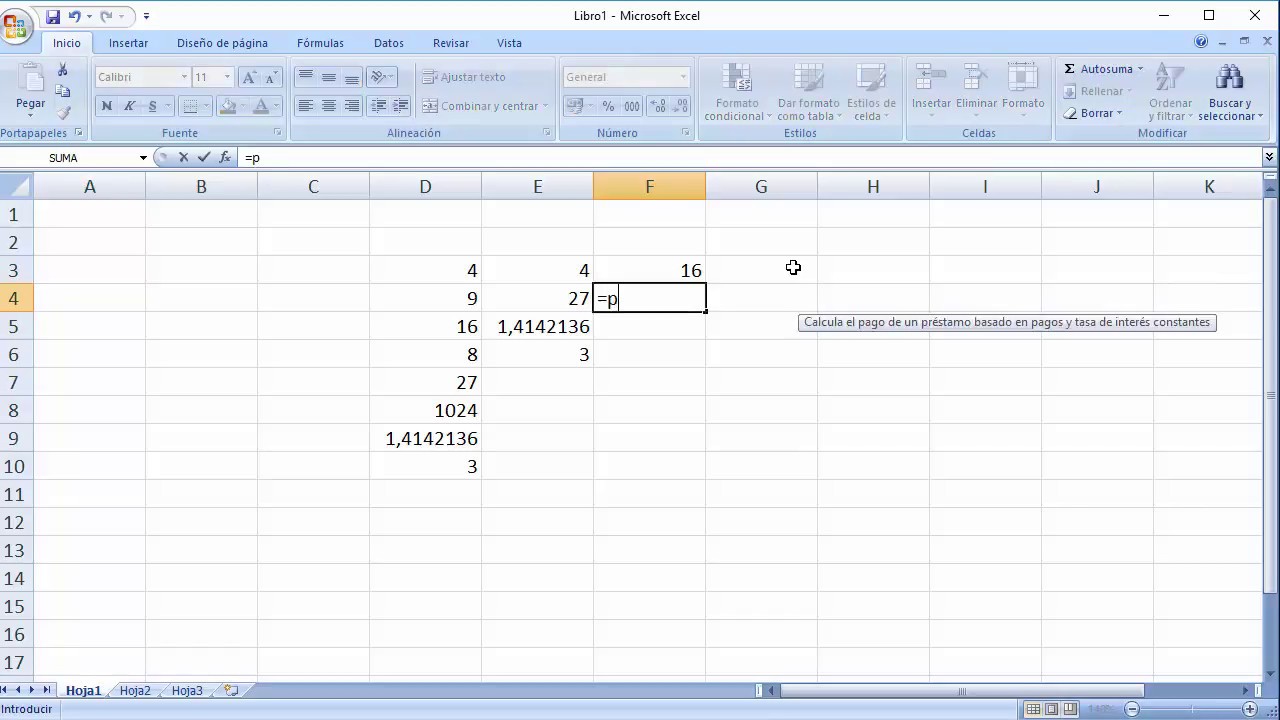Switch to the Insertar ribbon tab

[128, 43]
